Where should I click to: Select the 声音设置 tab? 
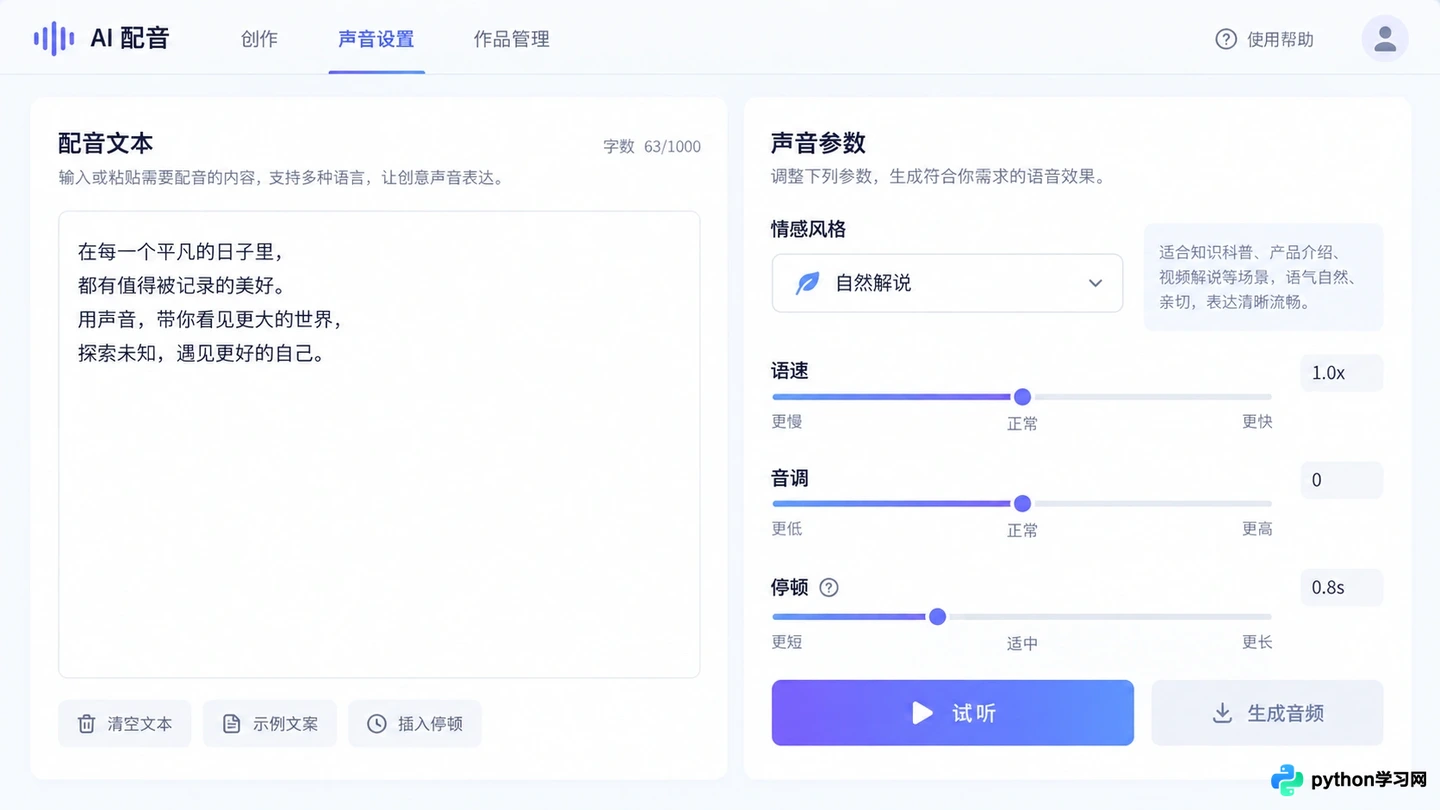coord(376,39)
